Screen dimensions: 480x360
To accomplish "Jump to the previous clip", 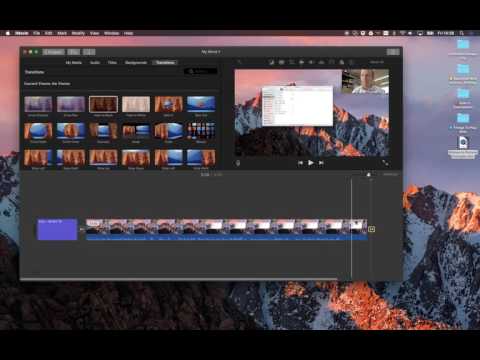I will coord(300,163).
